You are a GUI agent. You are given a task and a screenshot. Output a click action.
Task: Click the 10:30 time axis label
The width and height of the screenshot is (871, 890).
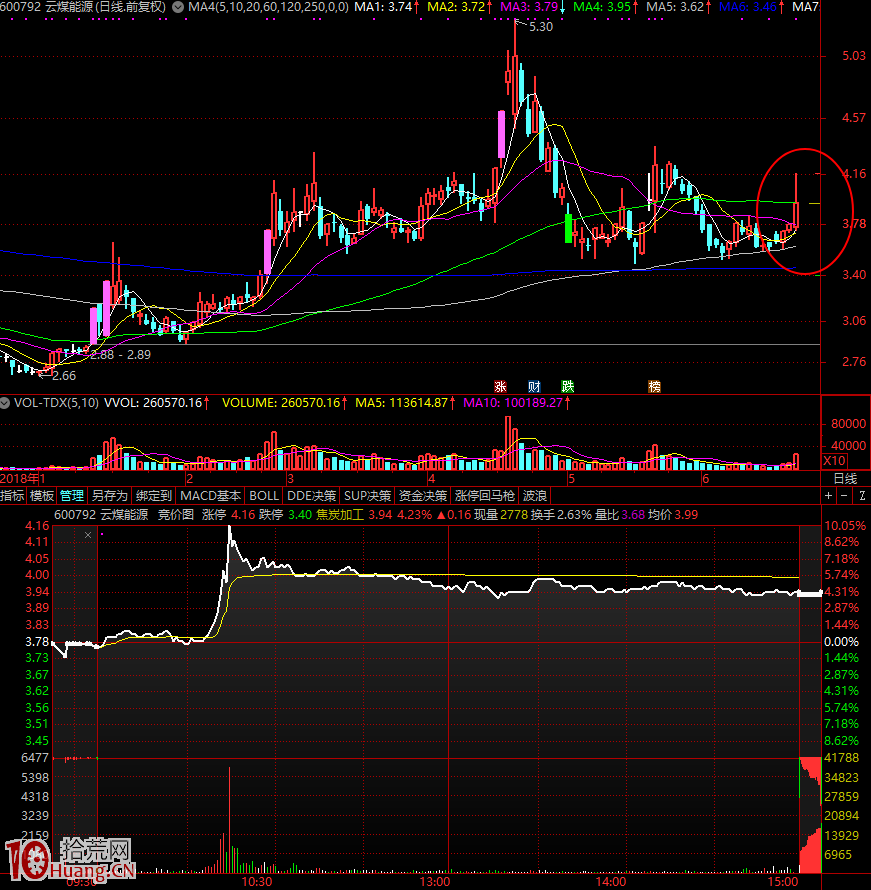tap(256, 882)
